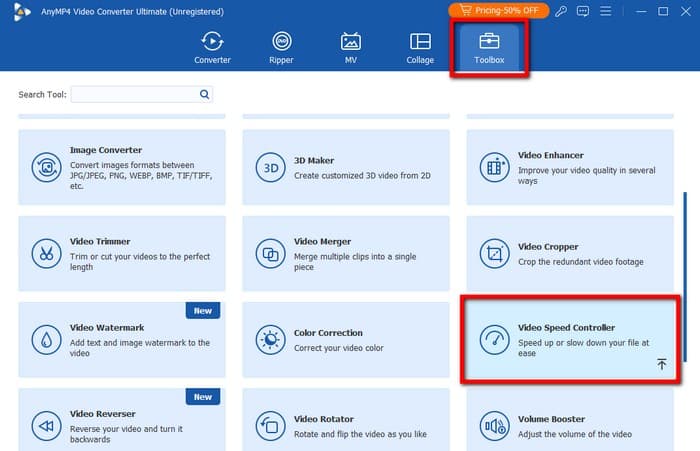Click the Video Merger icon
The image size is (700, 451).
(271, 253)
